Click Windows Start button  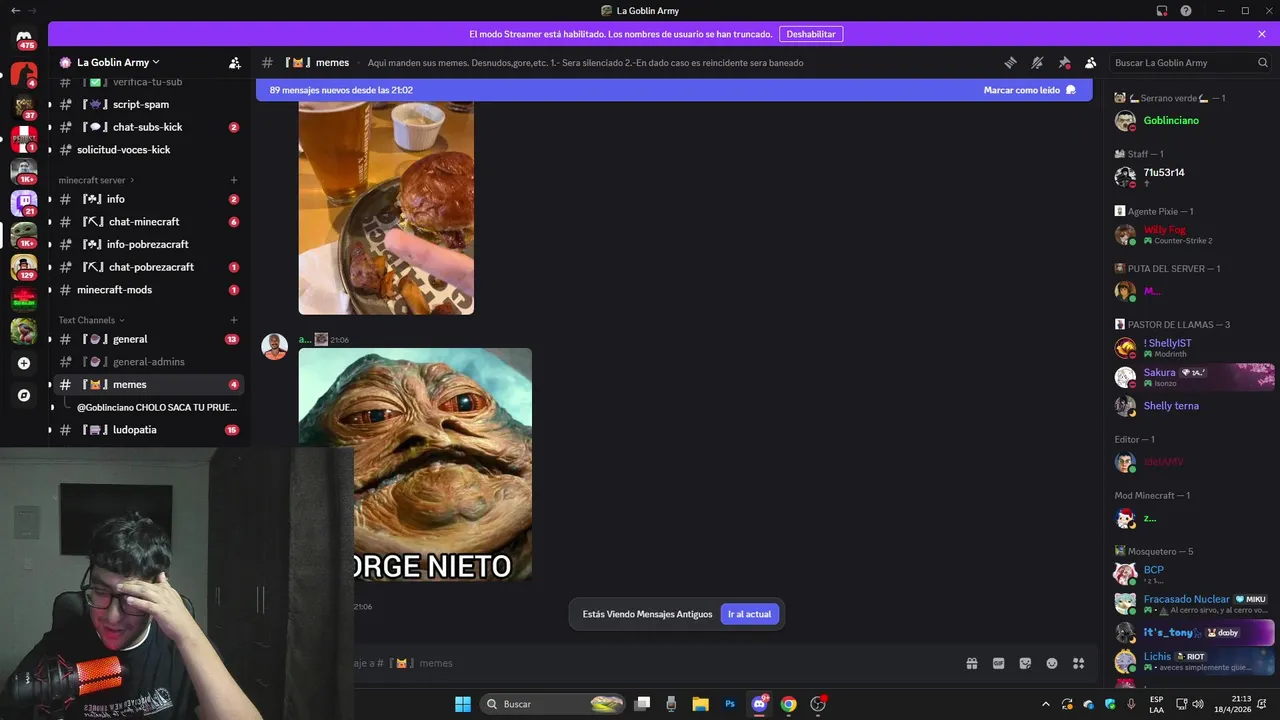[x=463, y=704]
